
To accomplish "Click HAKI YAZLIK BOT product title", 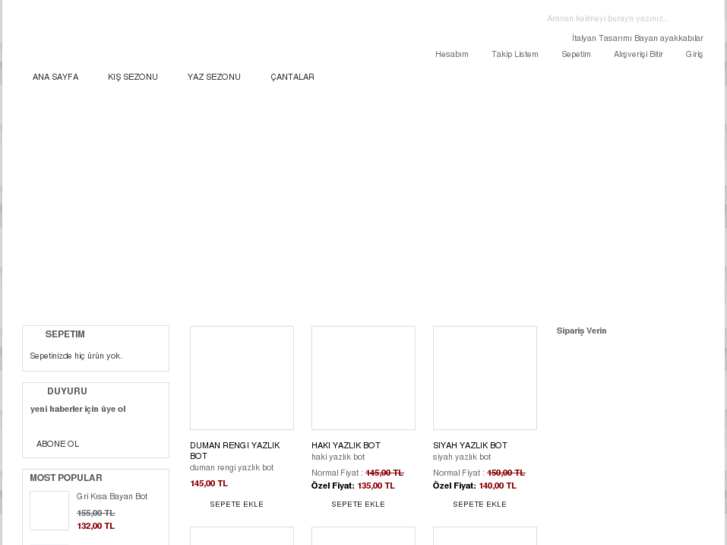I will coord(346,445).
